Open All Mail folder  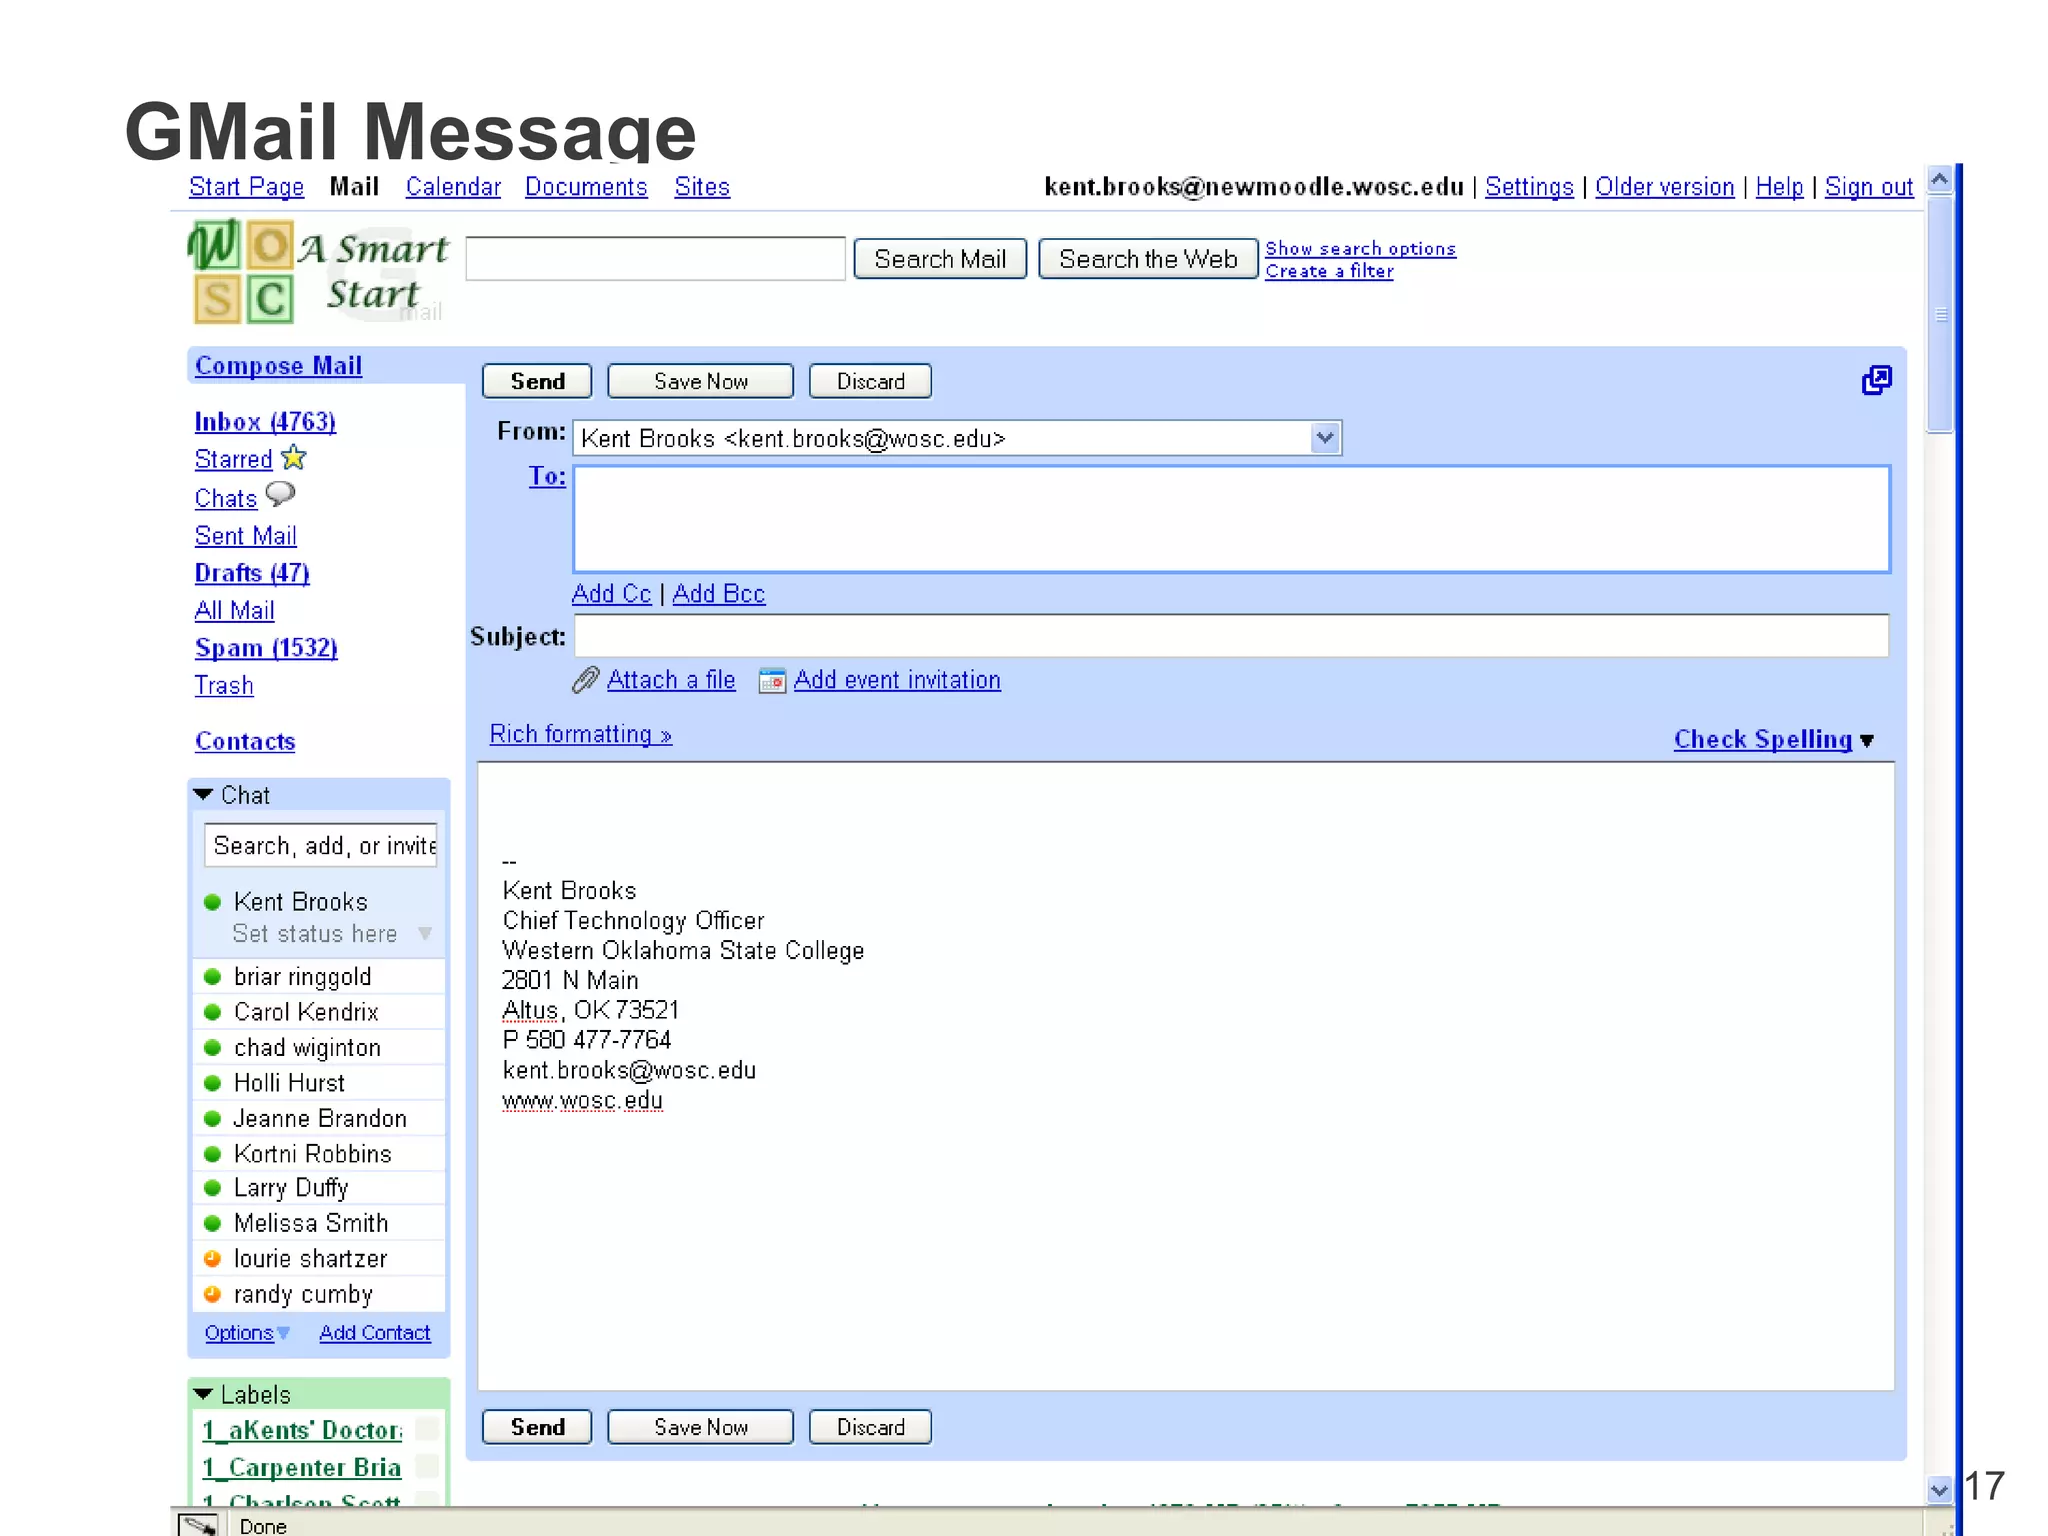point(234,610)
